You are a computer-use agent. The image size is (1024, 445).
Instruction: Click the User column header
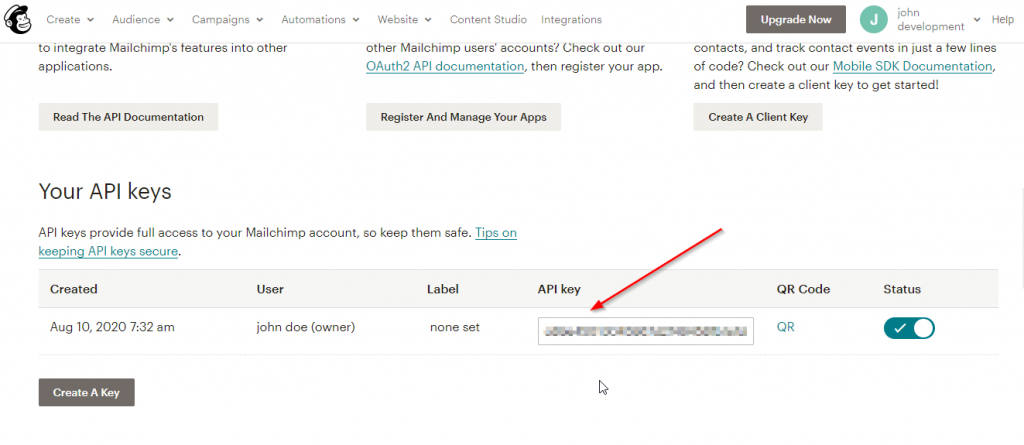click(x=270, y=289)
